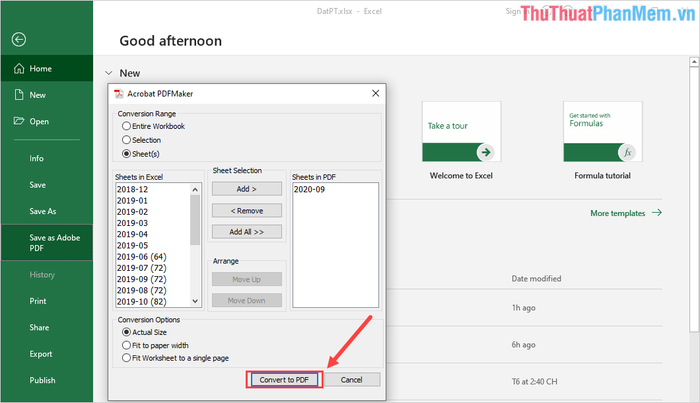Collapse the New section chevron
Screen dimensions: 700x403
(x=108, y=73)
